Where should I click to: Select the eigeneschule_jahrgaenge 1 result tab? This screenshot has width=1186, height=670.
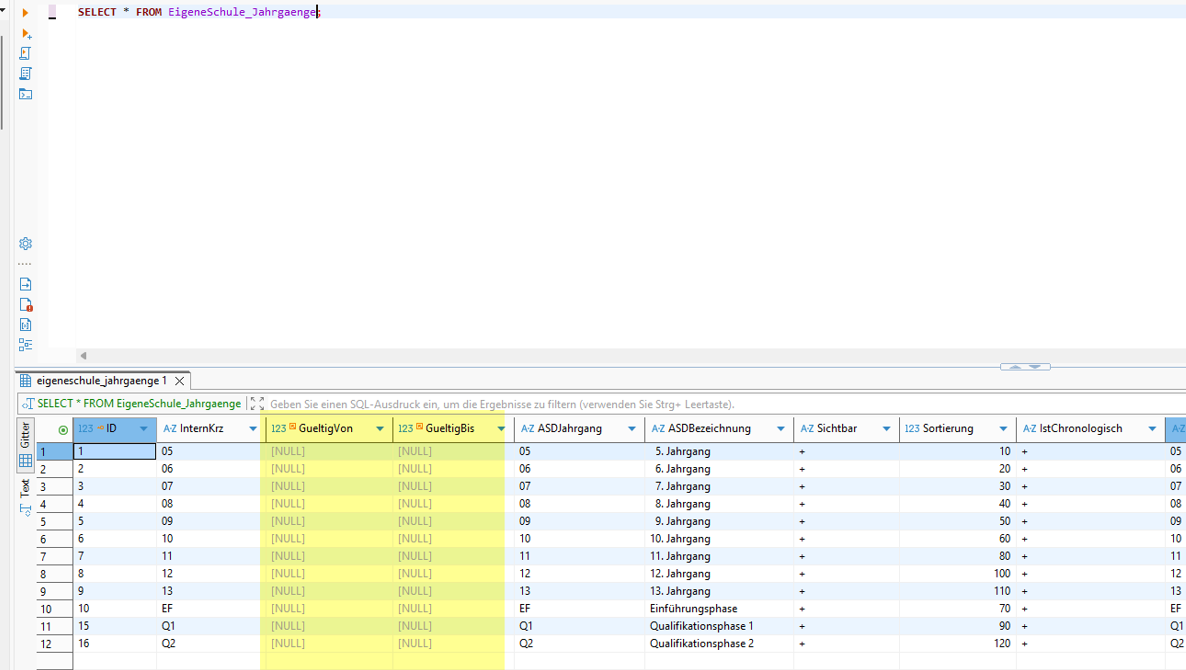(x=100, y=381)
